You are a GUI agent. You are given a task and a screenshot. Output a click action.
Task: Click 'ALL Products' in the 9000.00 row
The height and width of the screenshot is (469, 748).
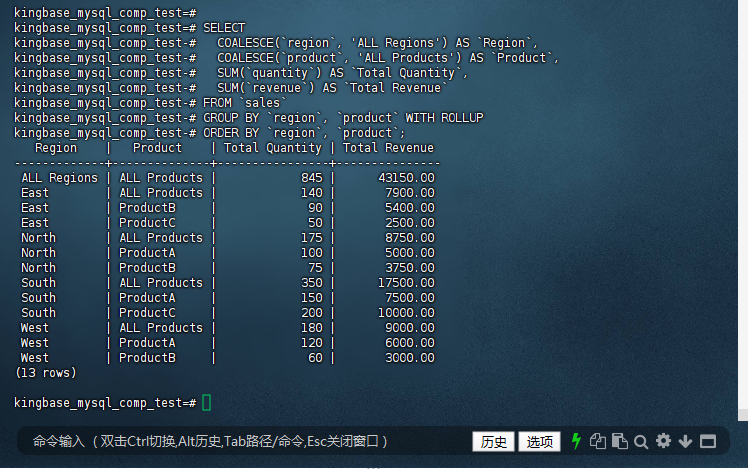coord(161,328)
